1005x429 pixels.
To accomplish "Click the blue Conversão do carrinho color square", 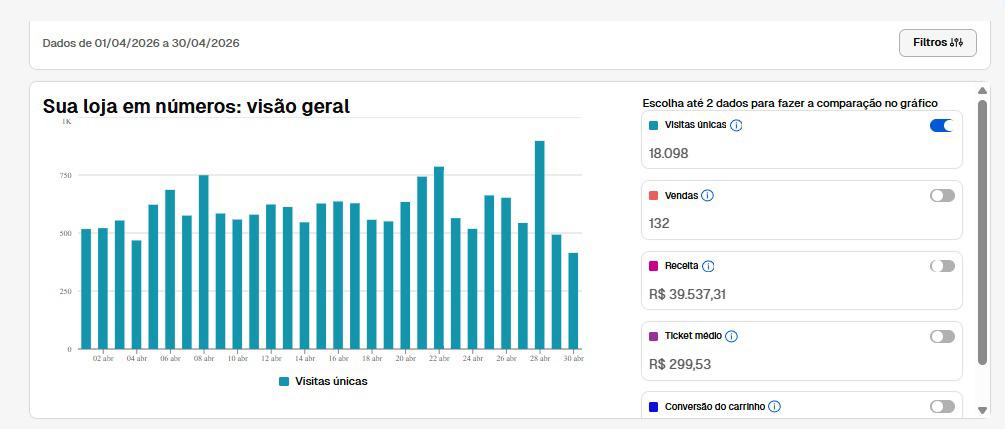I will click(654, 407).
